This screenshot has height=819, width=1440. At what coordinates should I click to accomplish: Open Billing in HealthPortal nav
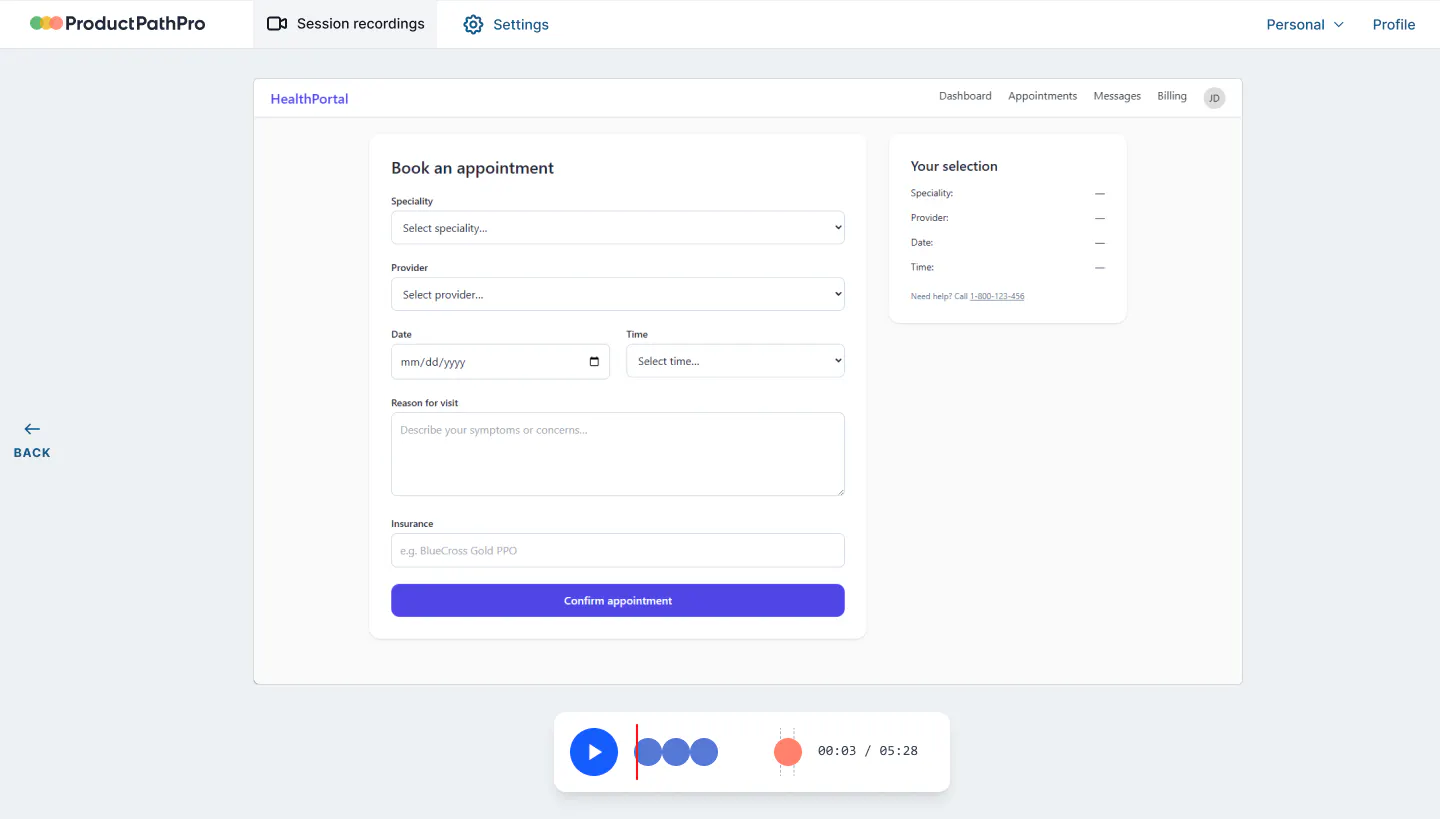click(x=1172, y=96)
